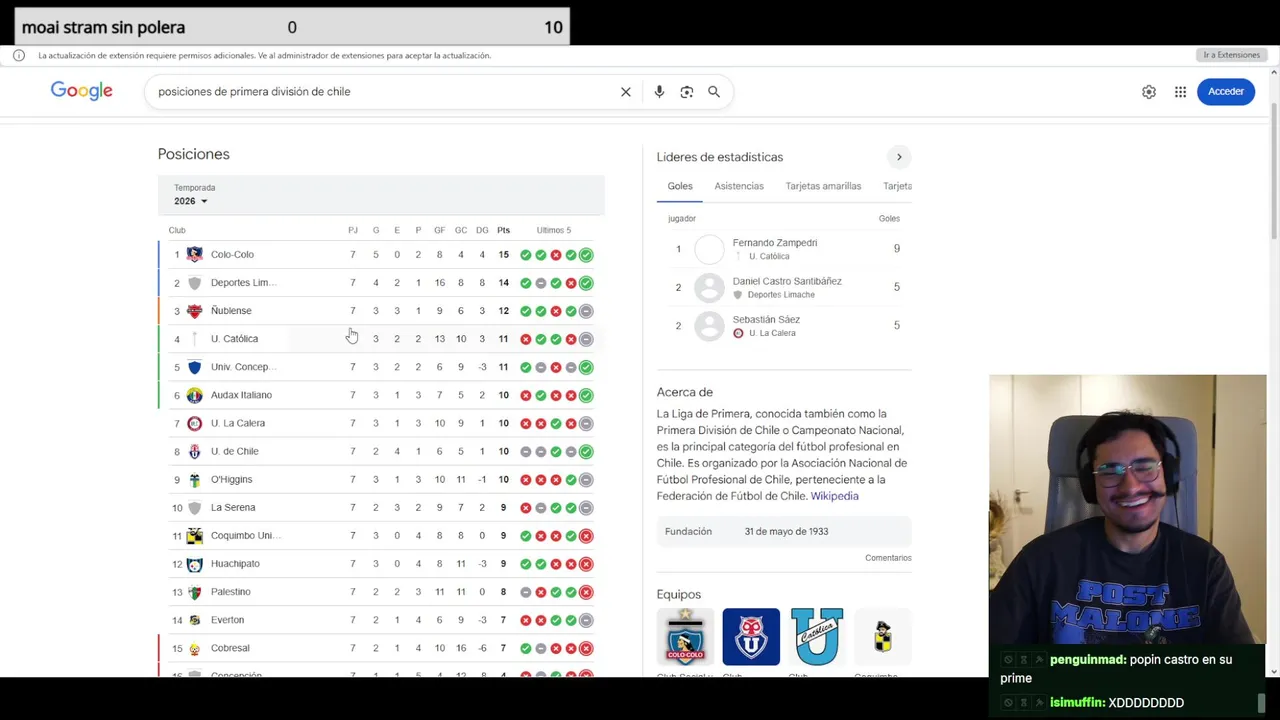Click the Últimos 5 column header
The width and height of the screenshot is (1280, 720).
pyautogui.click(x=554, y=230)
